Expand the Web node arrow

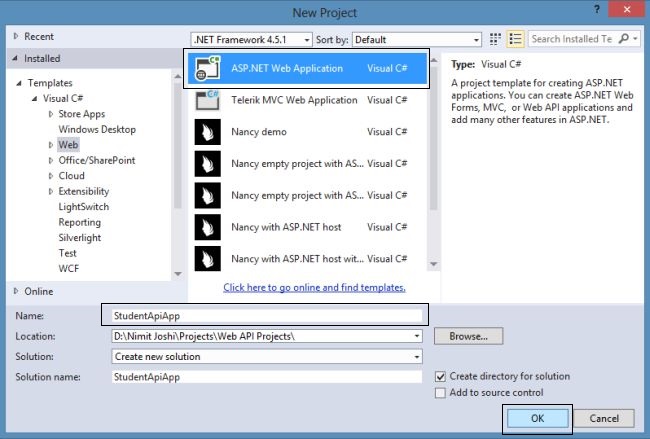[x=51, y=145]
